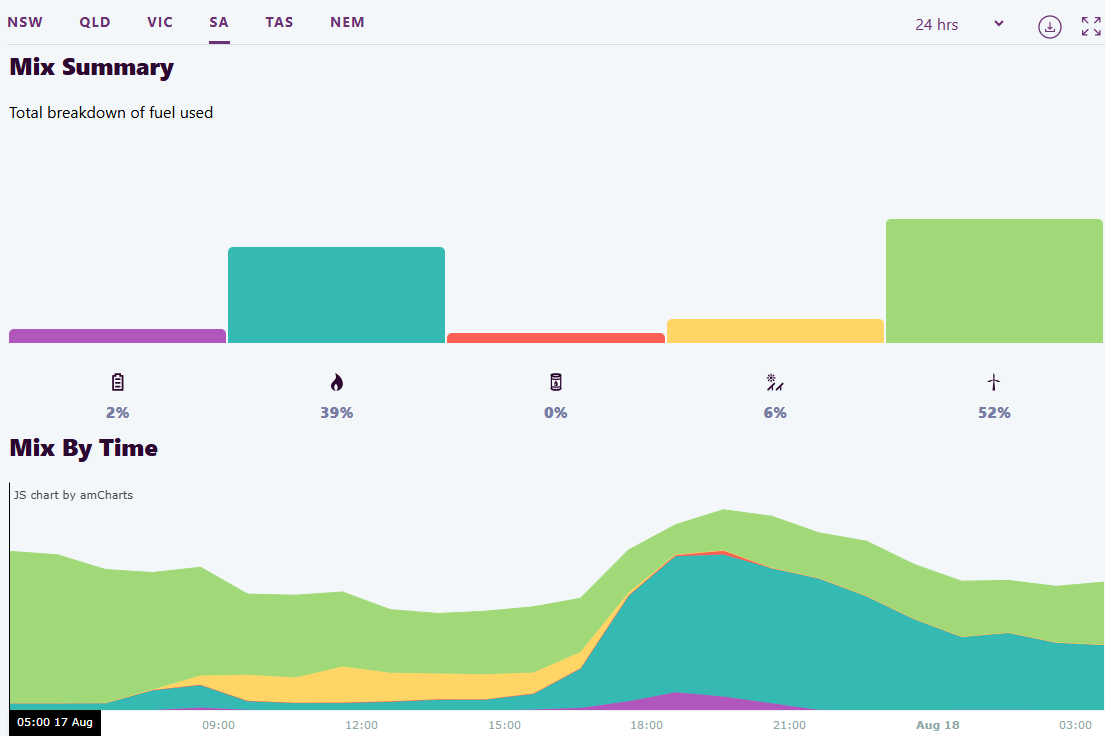Click the JS chart by amCharts link

tap(73, 495)
